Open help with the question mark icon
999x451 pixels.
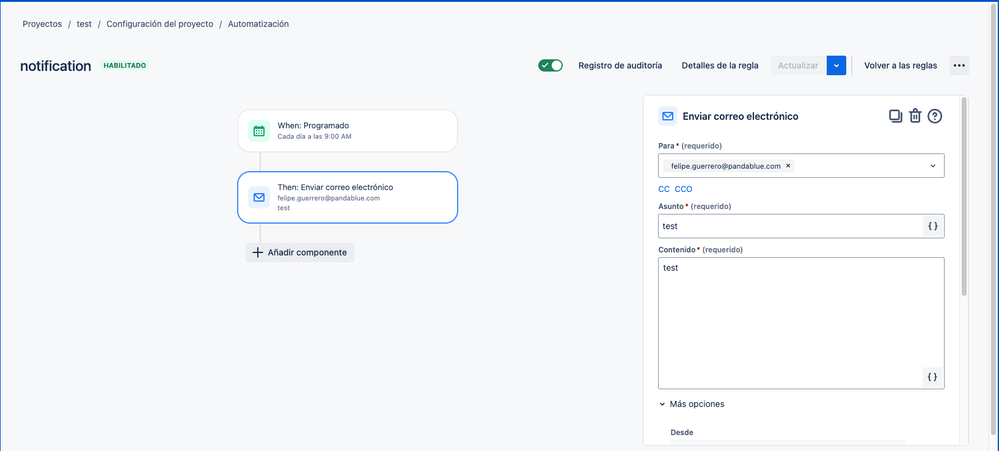pyautogui.click(x=935, y=116)
